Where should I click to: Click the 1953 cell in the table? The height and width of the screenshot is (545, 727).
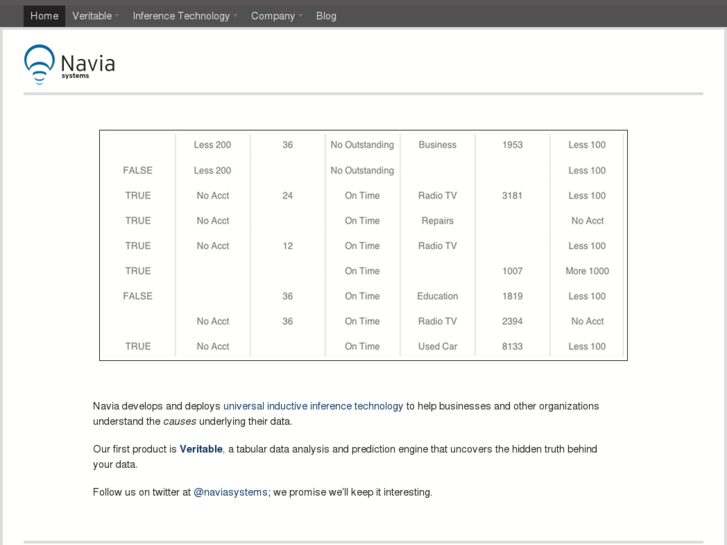click(512, 145)
